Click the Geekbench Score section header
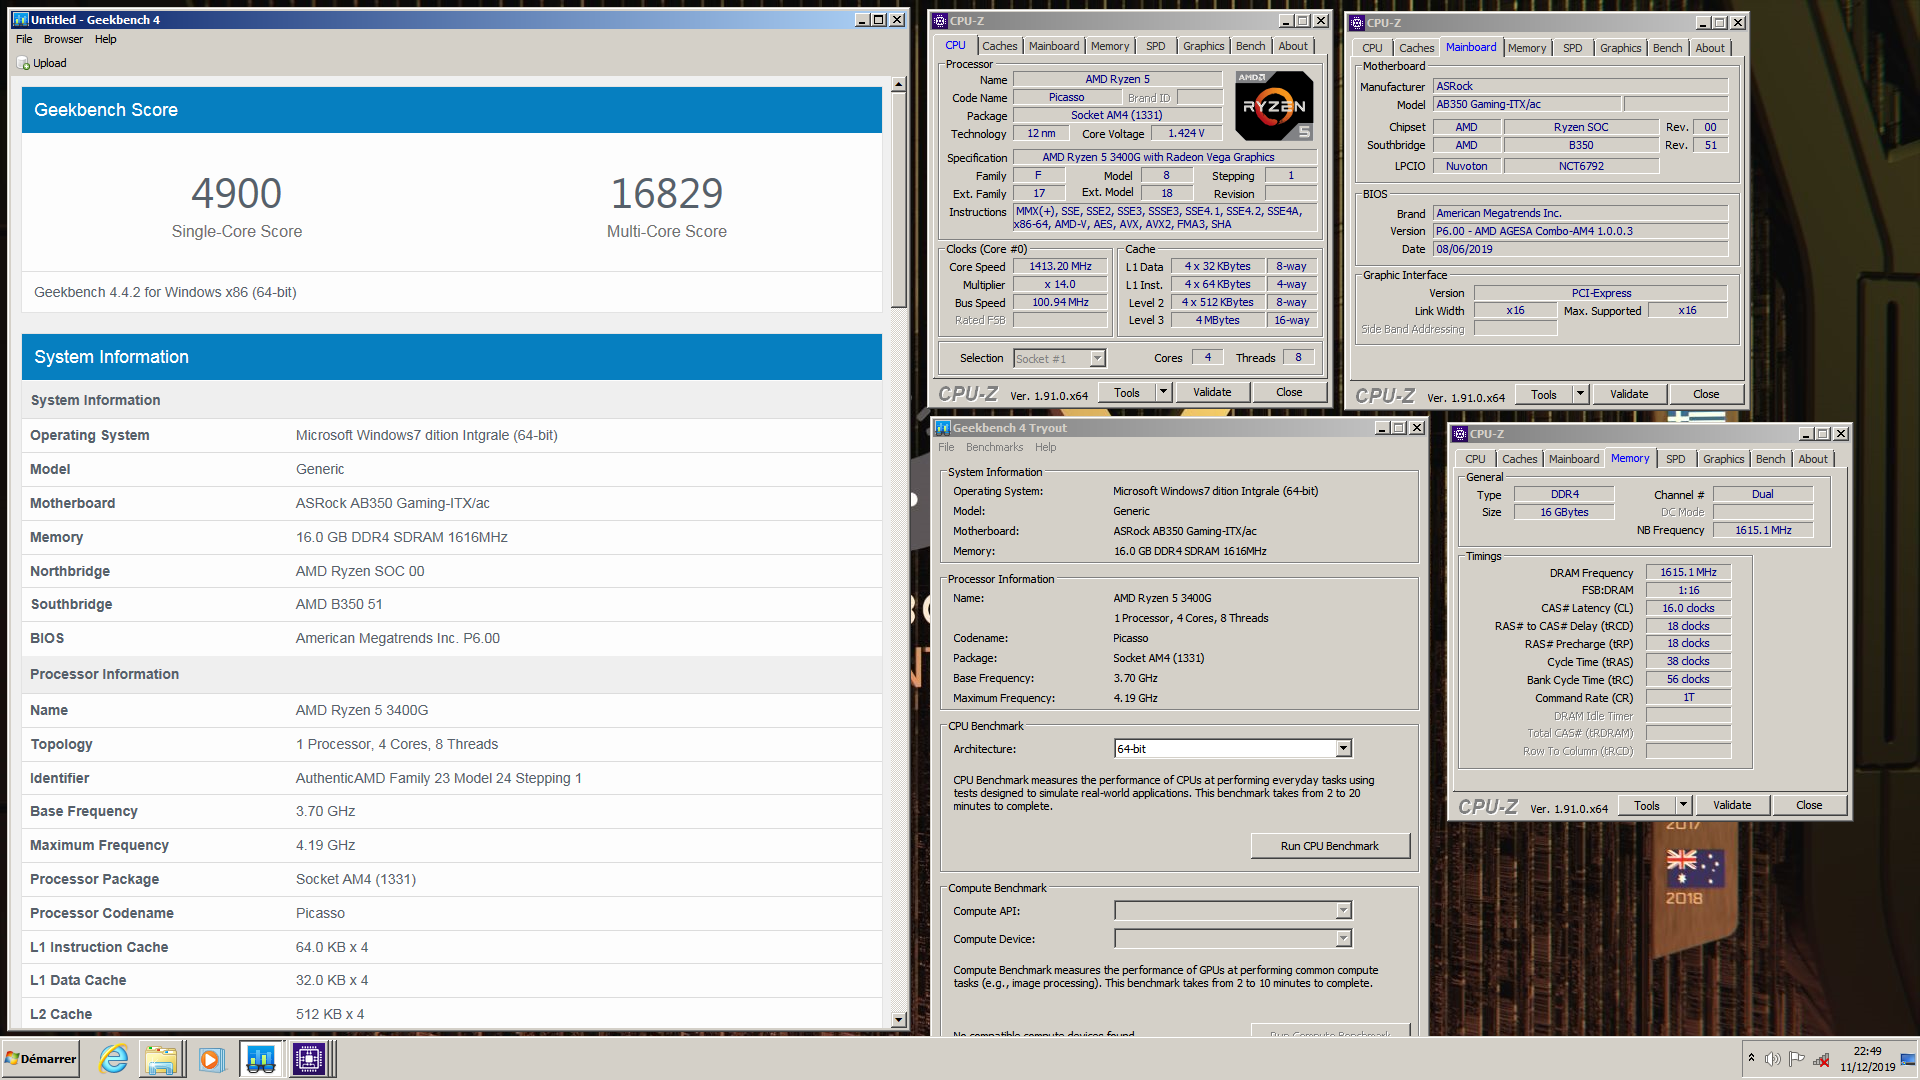 [x=452, y=110]
